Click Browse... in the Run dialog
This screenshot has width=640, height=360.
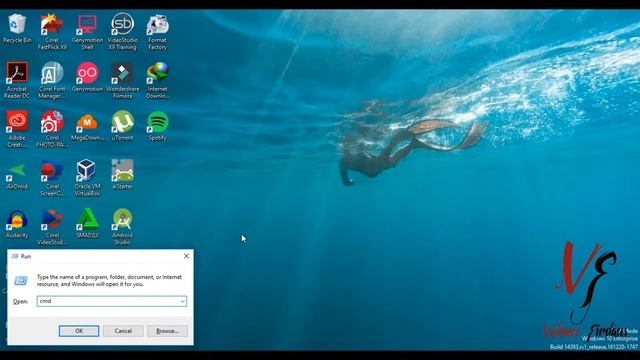167,331
